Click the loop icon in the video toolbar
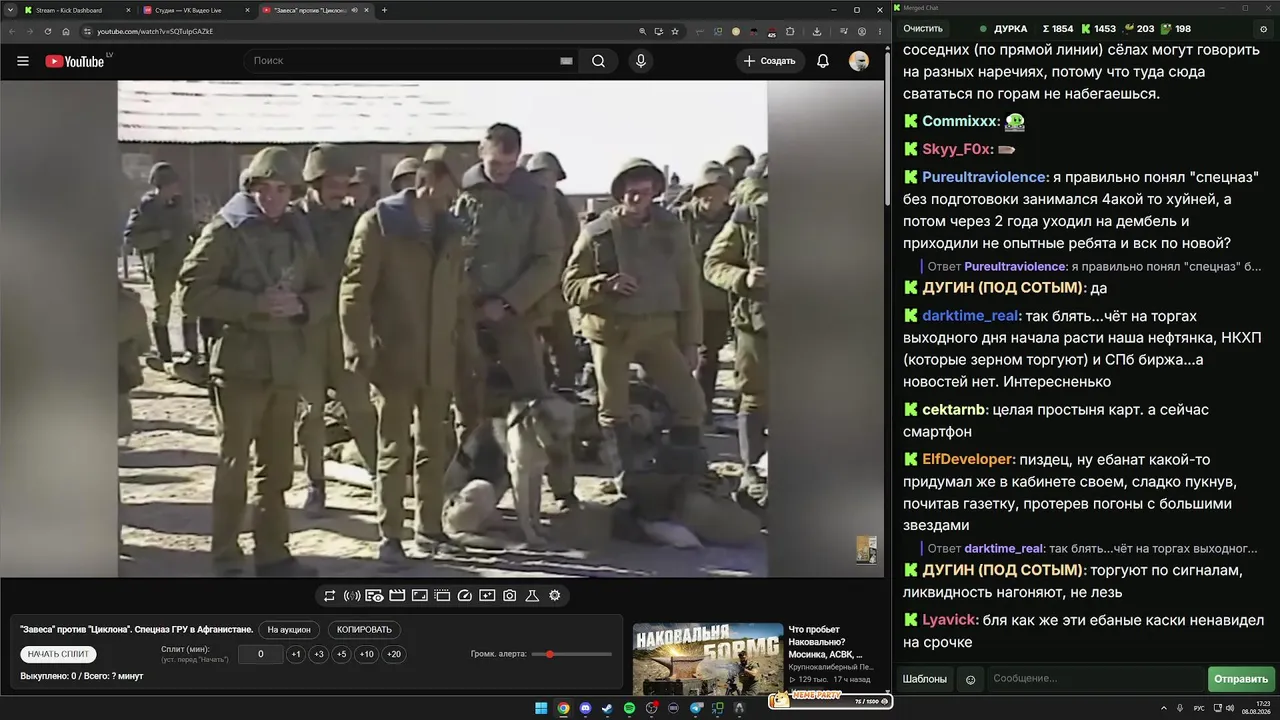The width and height of the screenshot is (1280, 720). pyautogui.click(x=329, y=596)
